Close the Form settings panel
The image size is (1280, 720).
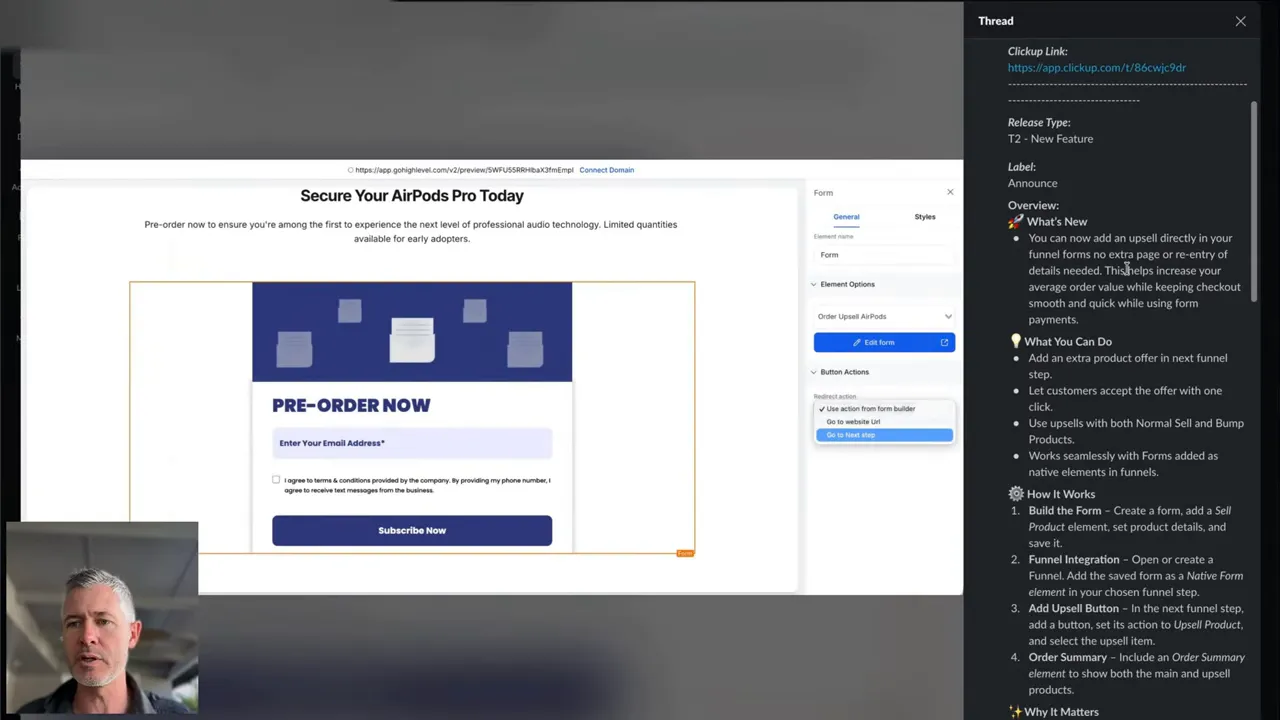(950, 192)
